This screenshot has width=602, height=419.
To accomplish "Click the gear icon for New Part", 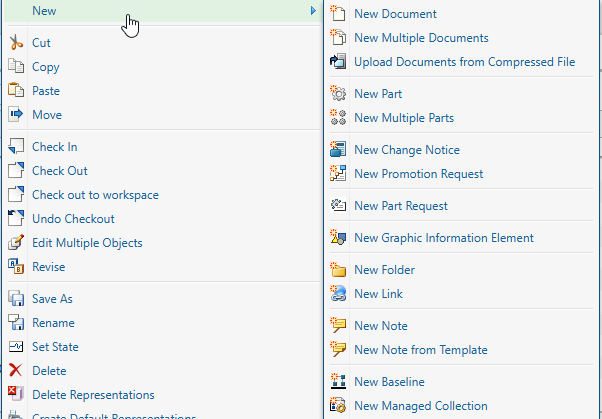I will (x=337, y=94).
